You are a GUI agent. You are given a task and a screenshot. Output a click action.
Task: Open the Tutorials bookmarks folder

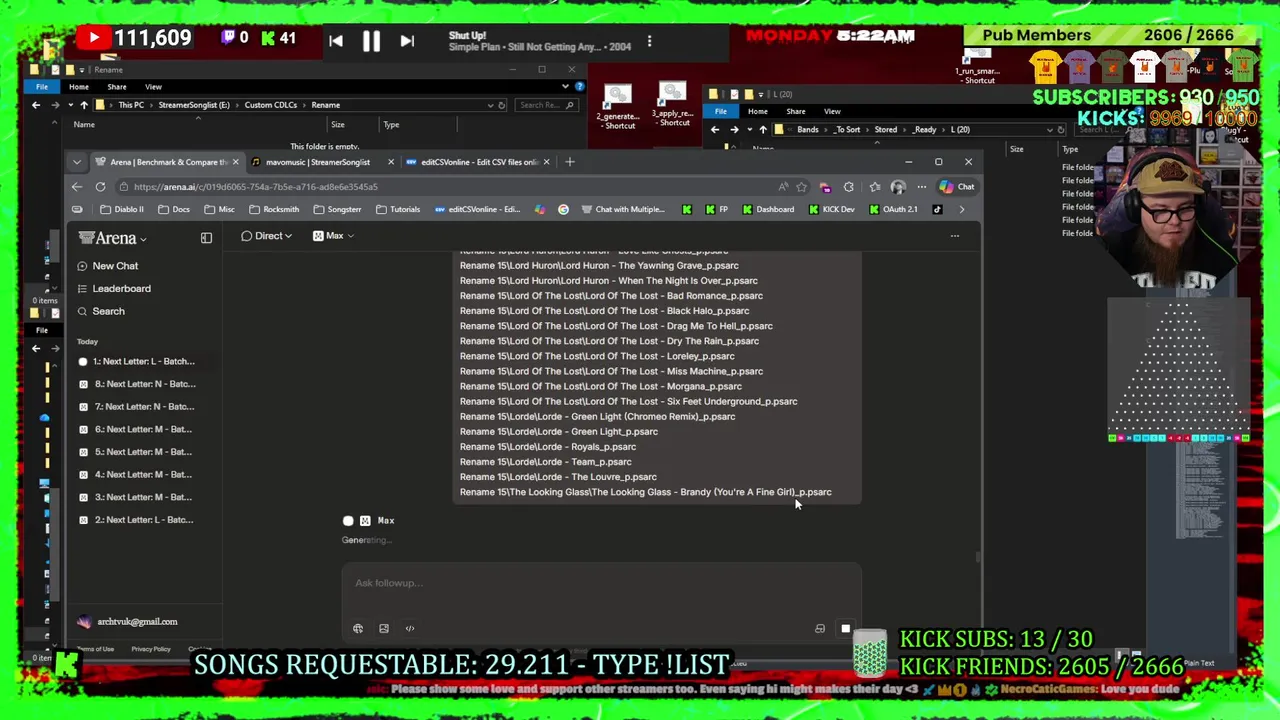[x=398, y=210]
